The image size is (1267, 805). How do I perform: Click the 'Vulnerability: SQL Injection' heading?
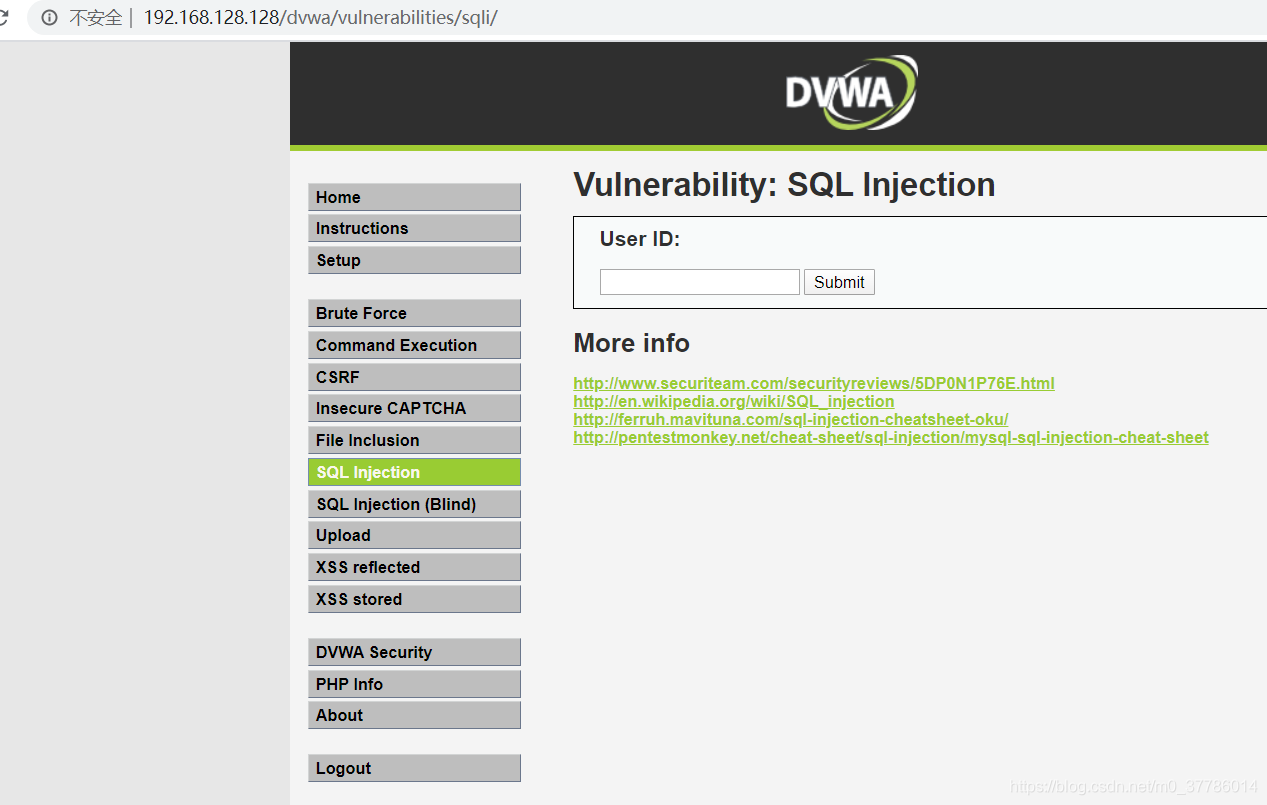[x=784, y=185]
